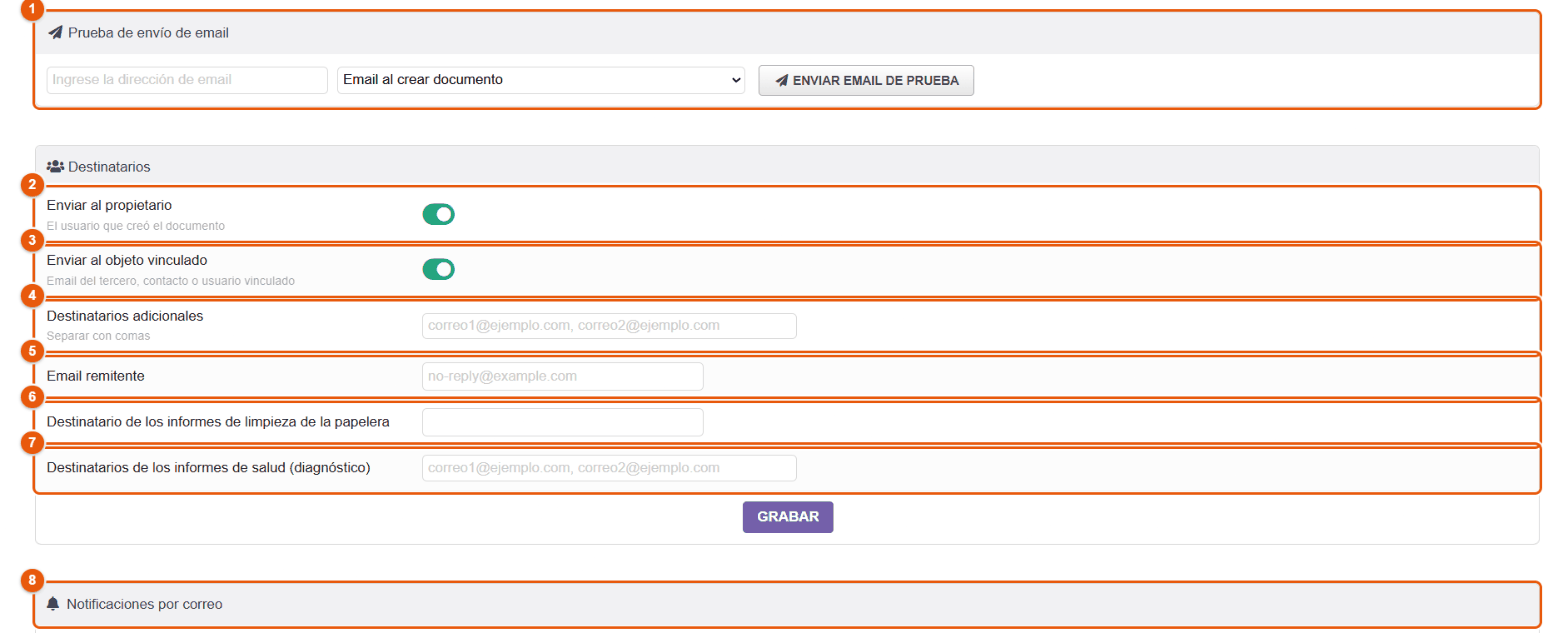This screenshot has height=633, width=1568.
Task: Click the limpieza de la papelera label
Action: pos(218,422)
